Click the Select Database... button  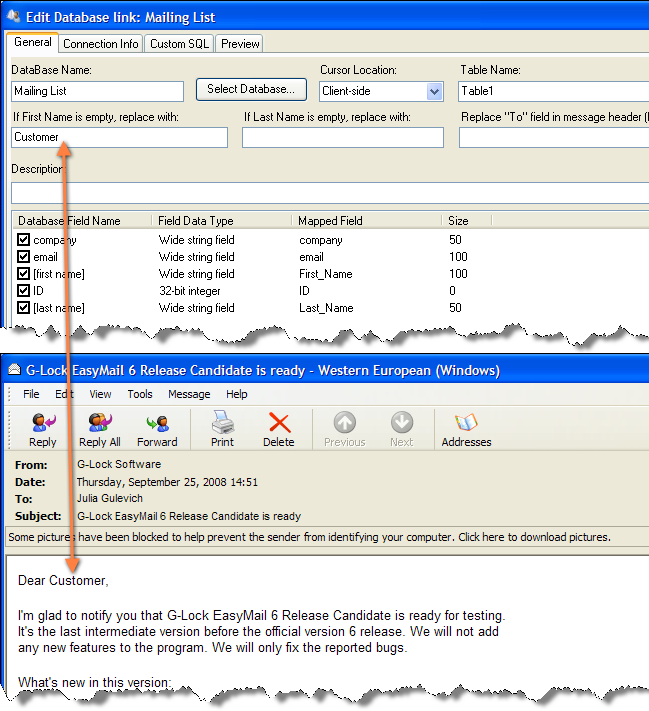[251, 89]
